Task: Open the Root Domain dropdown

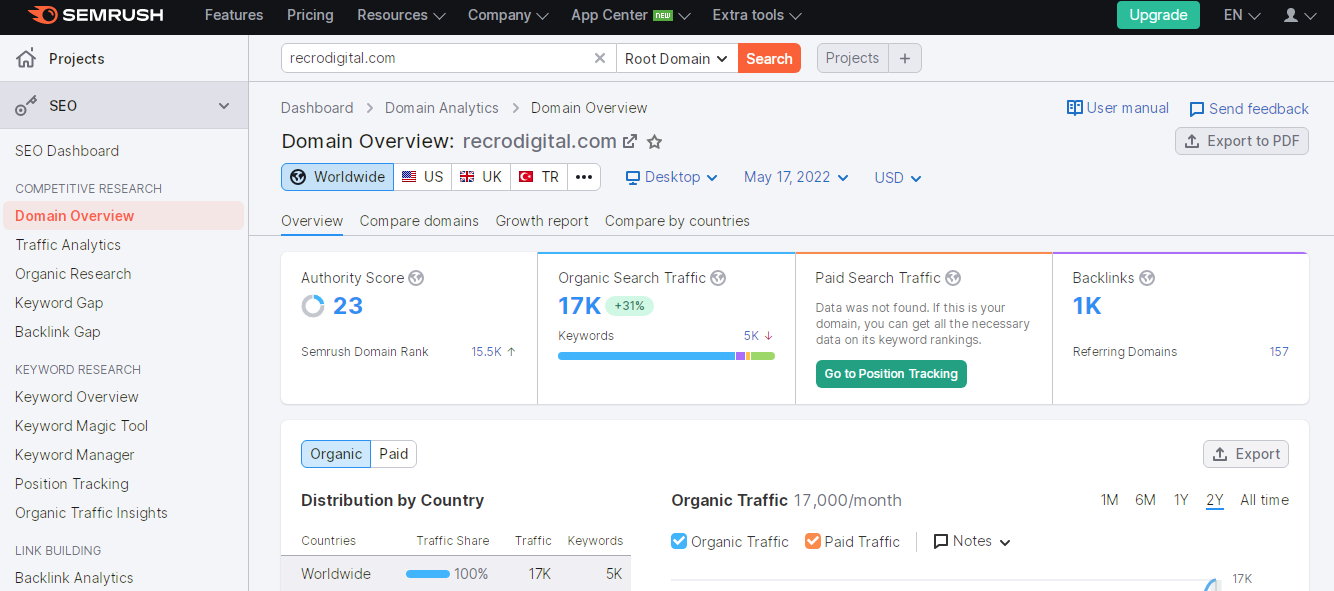Action: point(677,58)
